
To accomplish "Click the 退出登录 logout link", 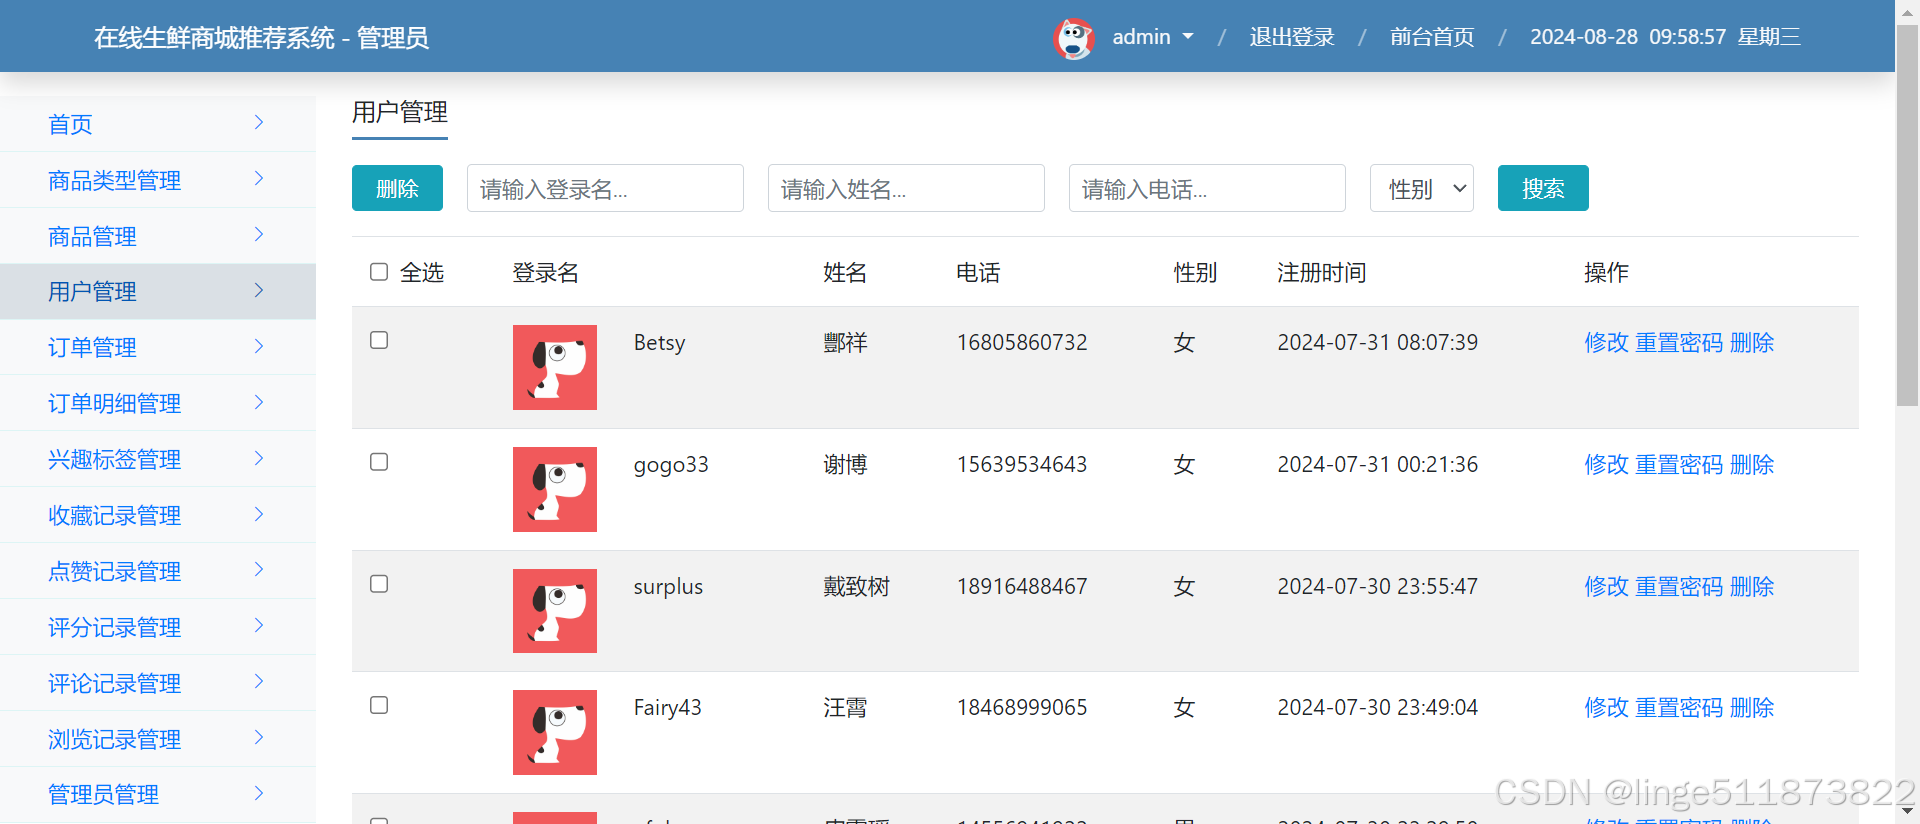I will [1292, 37].
